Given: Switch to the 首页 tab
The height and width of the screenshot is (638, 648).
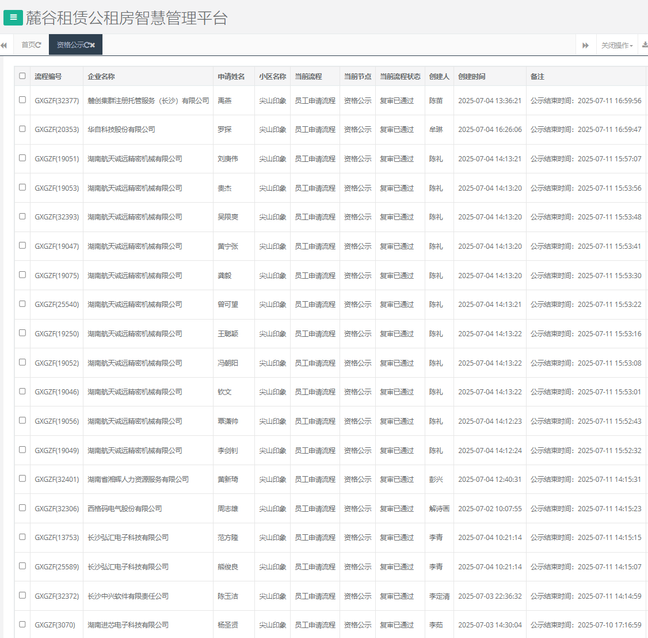Looking at the screenshot, I should pyautogui.click(x=29, y=45).
